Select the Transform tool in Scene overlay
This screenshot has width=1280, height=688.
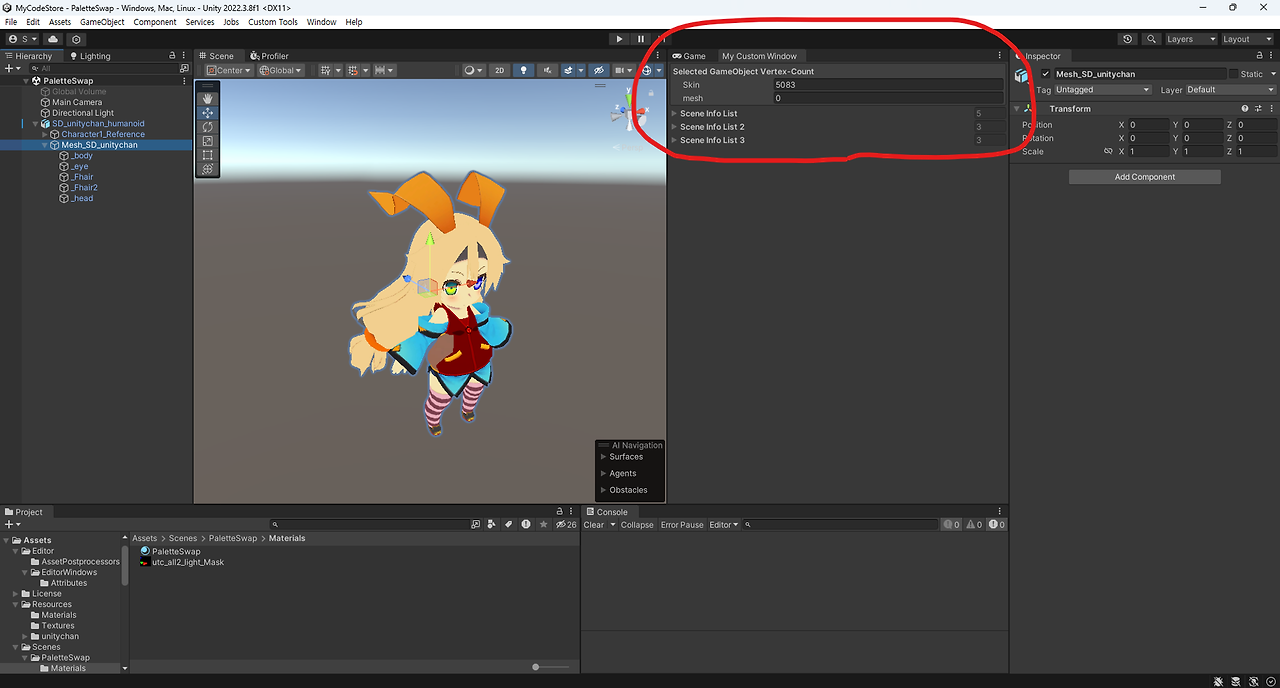point(208,169)
